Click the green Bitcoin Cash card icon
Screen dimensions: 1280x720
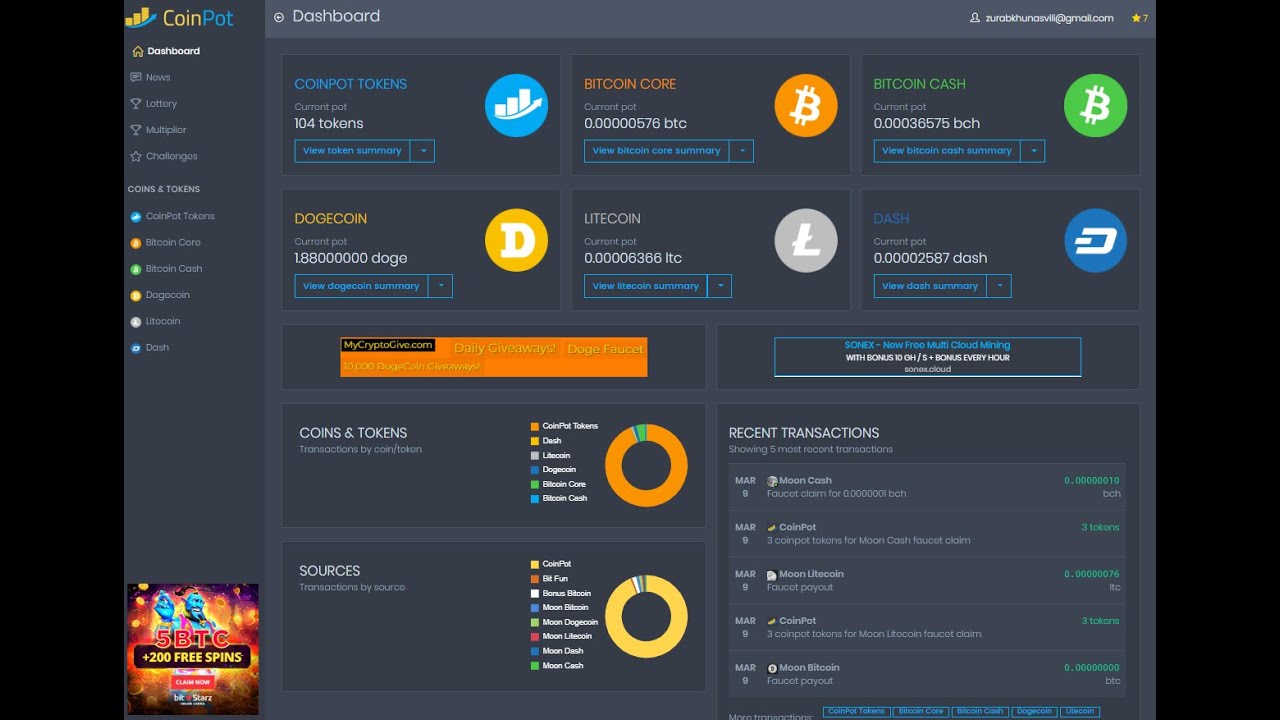pos(1095,105)
